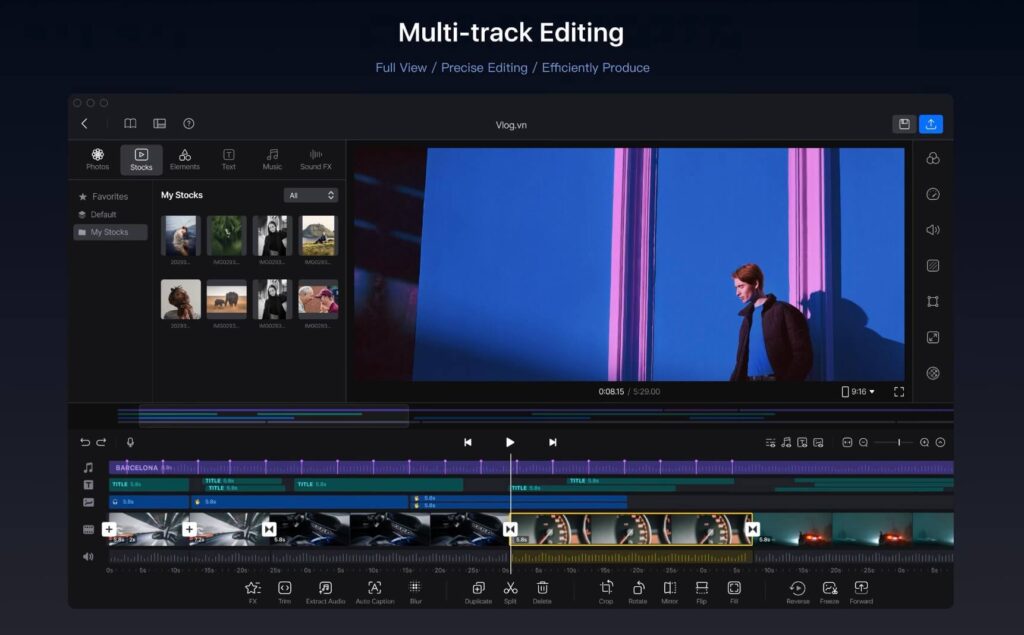Open the Elements tab
Viewport: 1024px width, 635px height.
(185, 159)
